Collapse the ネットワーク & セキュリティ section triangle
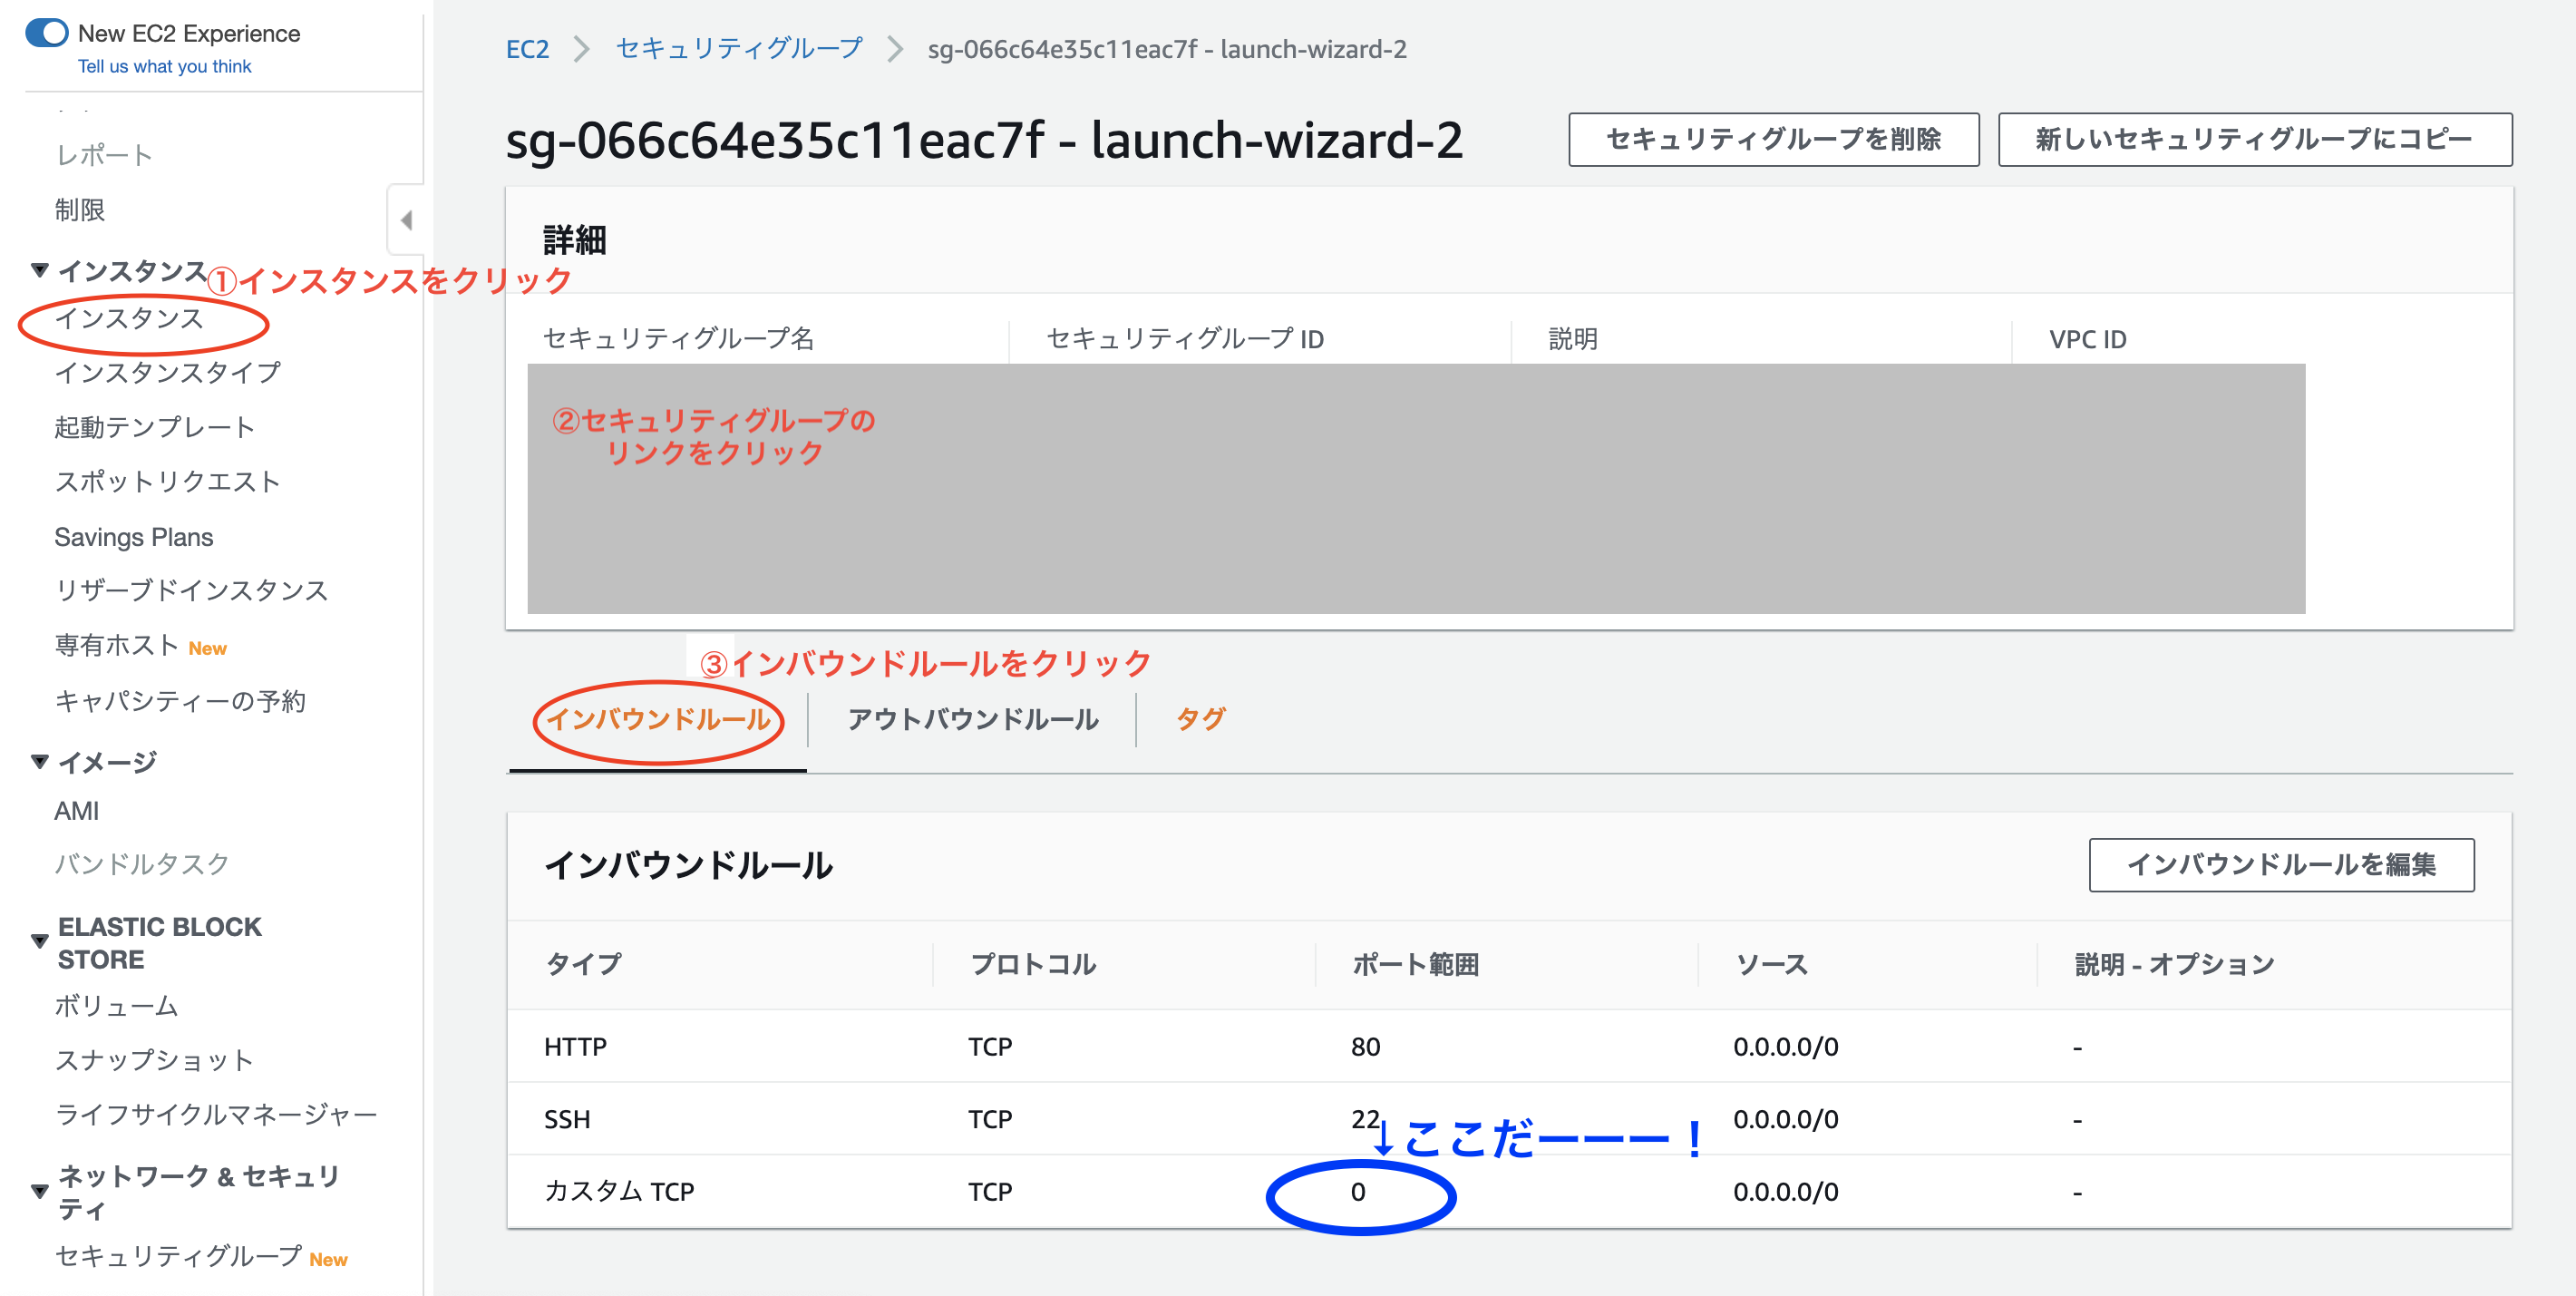Viewport: 2576px width, 1296px height. 40,1191
